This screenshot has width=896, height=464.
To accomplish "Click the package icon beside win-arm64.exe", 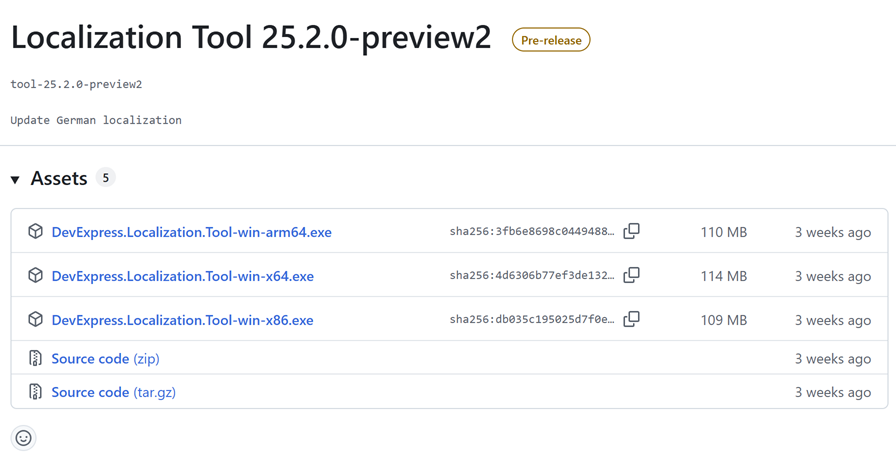I will point(35,231).
